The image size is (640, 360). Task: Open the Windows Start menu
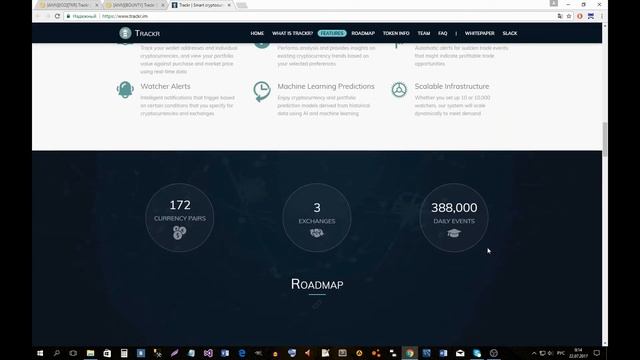[40, 353]
